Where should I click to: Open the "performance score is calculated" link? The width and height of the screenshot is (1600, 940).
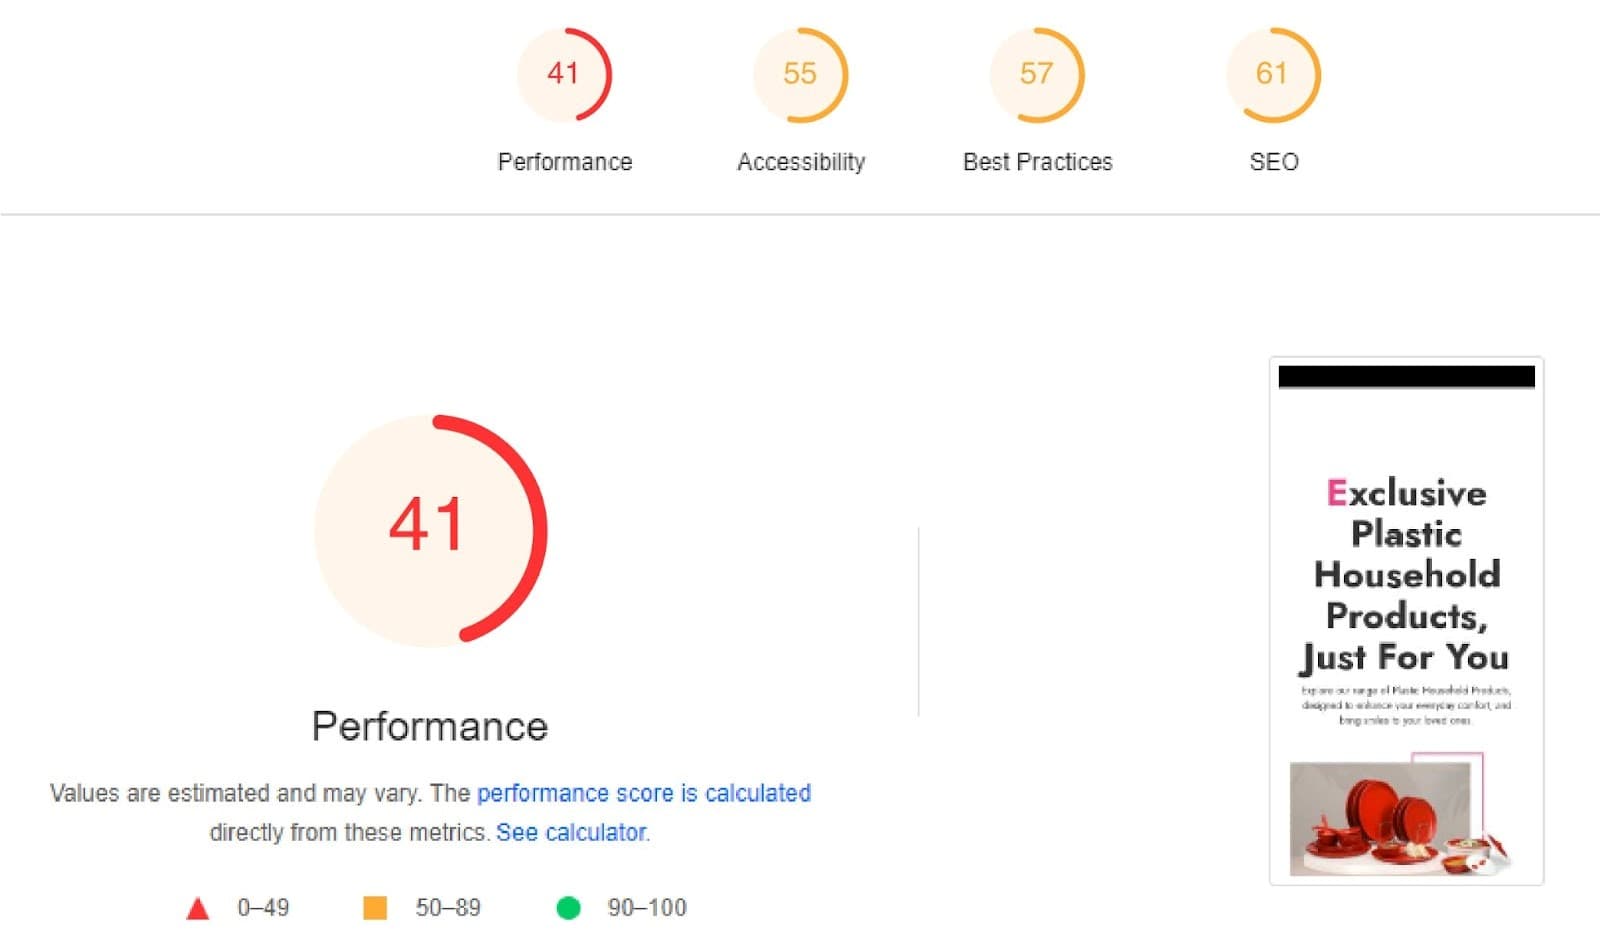pyautogui.click(x=643, y=793)
